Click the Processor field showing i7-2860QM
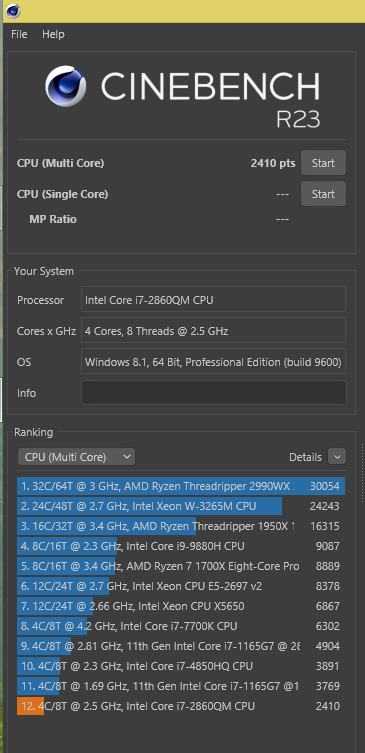 tap(214, 299)
